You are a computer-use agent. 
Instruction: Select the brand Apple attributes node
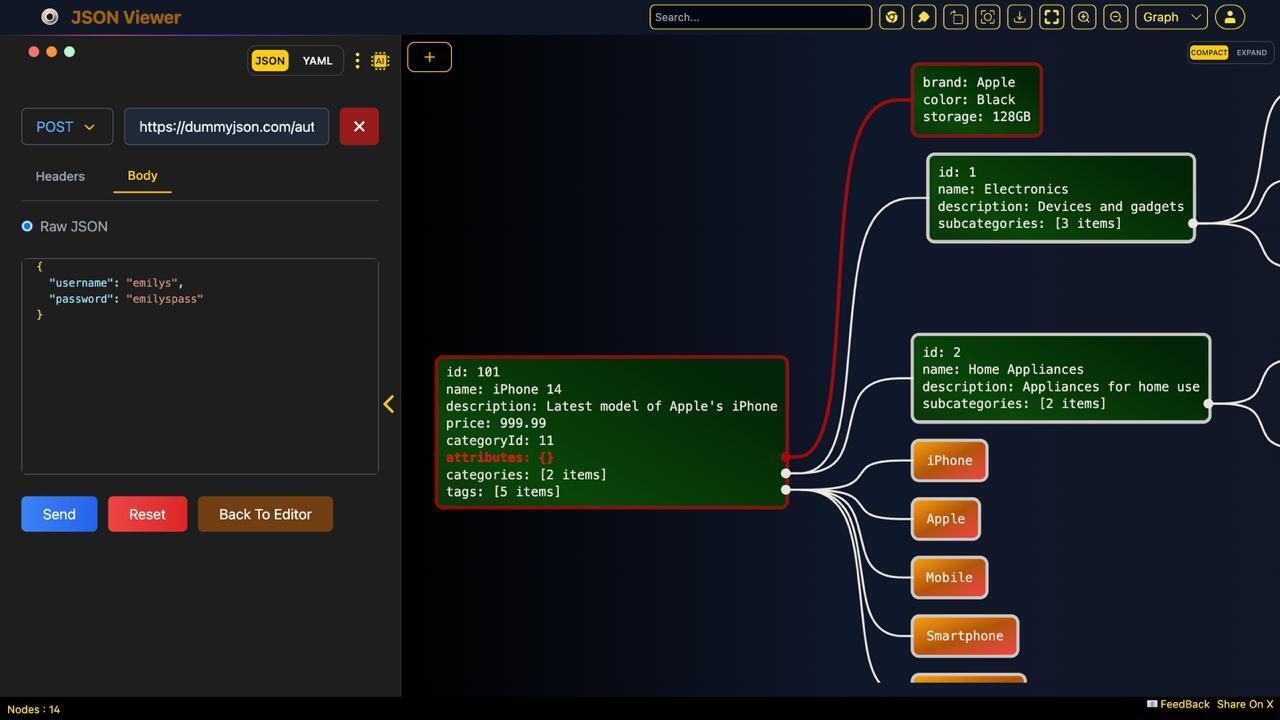[x=976, y=100]
